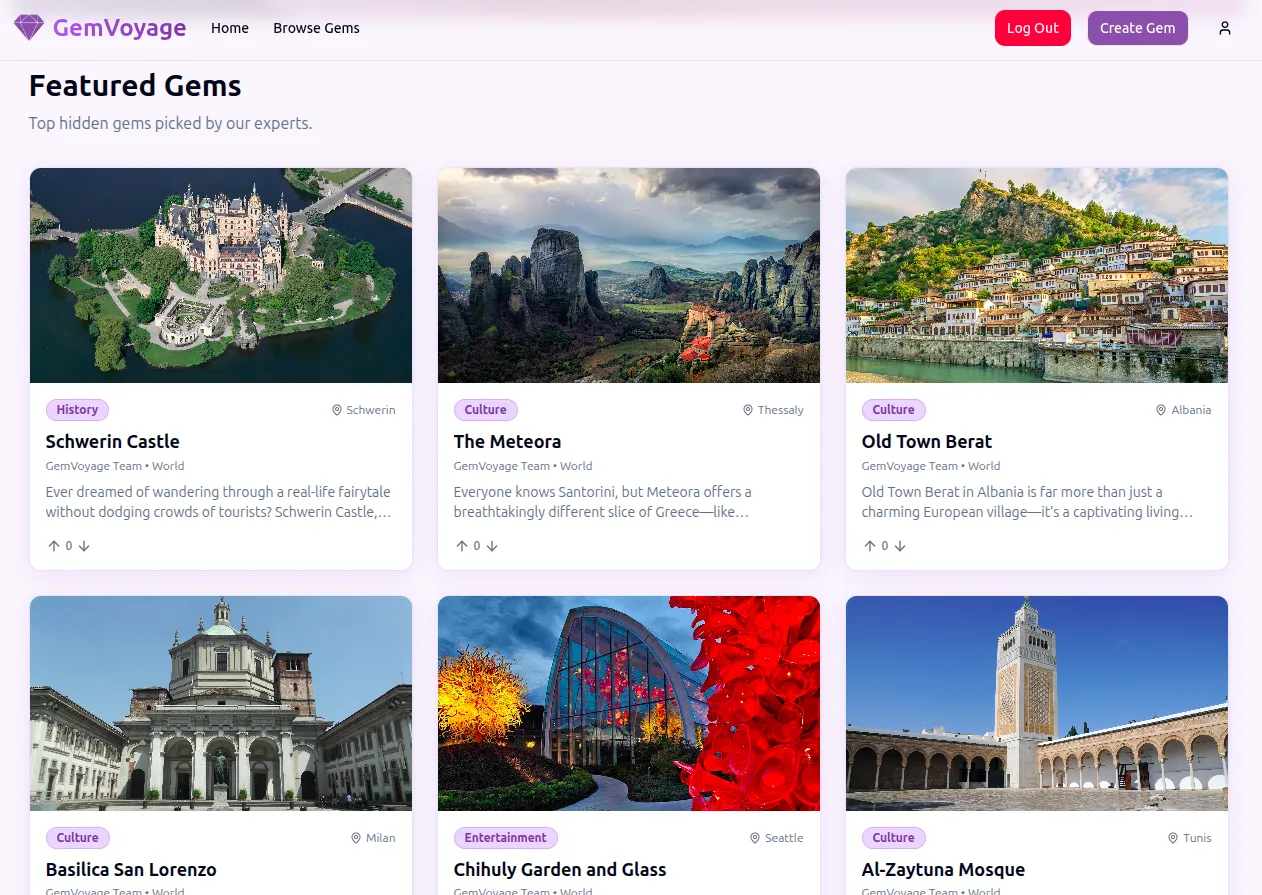
Task: Click the GemVoyage diamond logo icon
Action: click(29, 28)
